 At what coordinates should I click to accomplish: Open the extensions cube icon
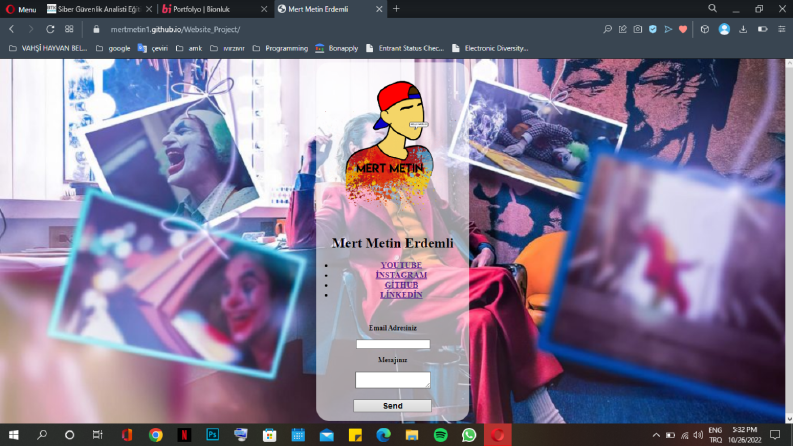click(x=704, y=29)
